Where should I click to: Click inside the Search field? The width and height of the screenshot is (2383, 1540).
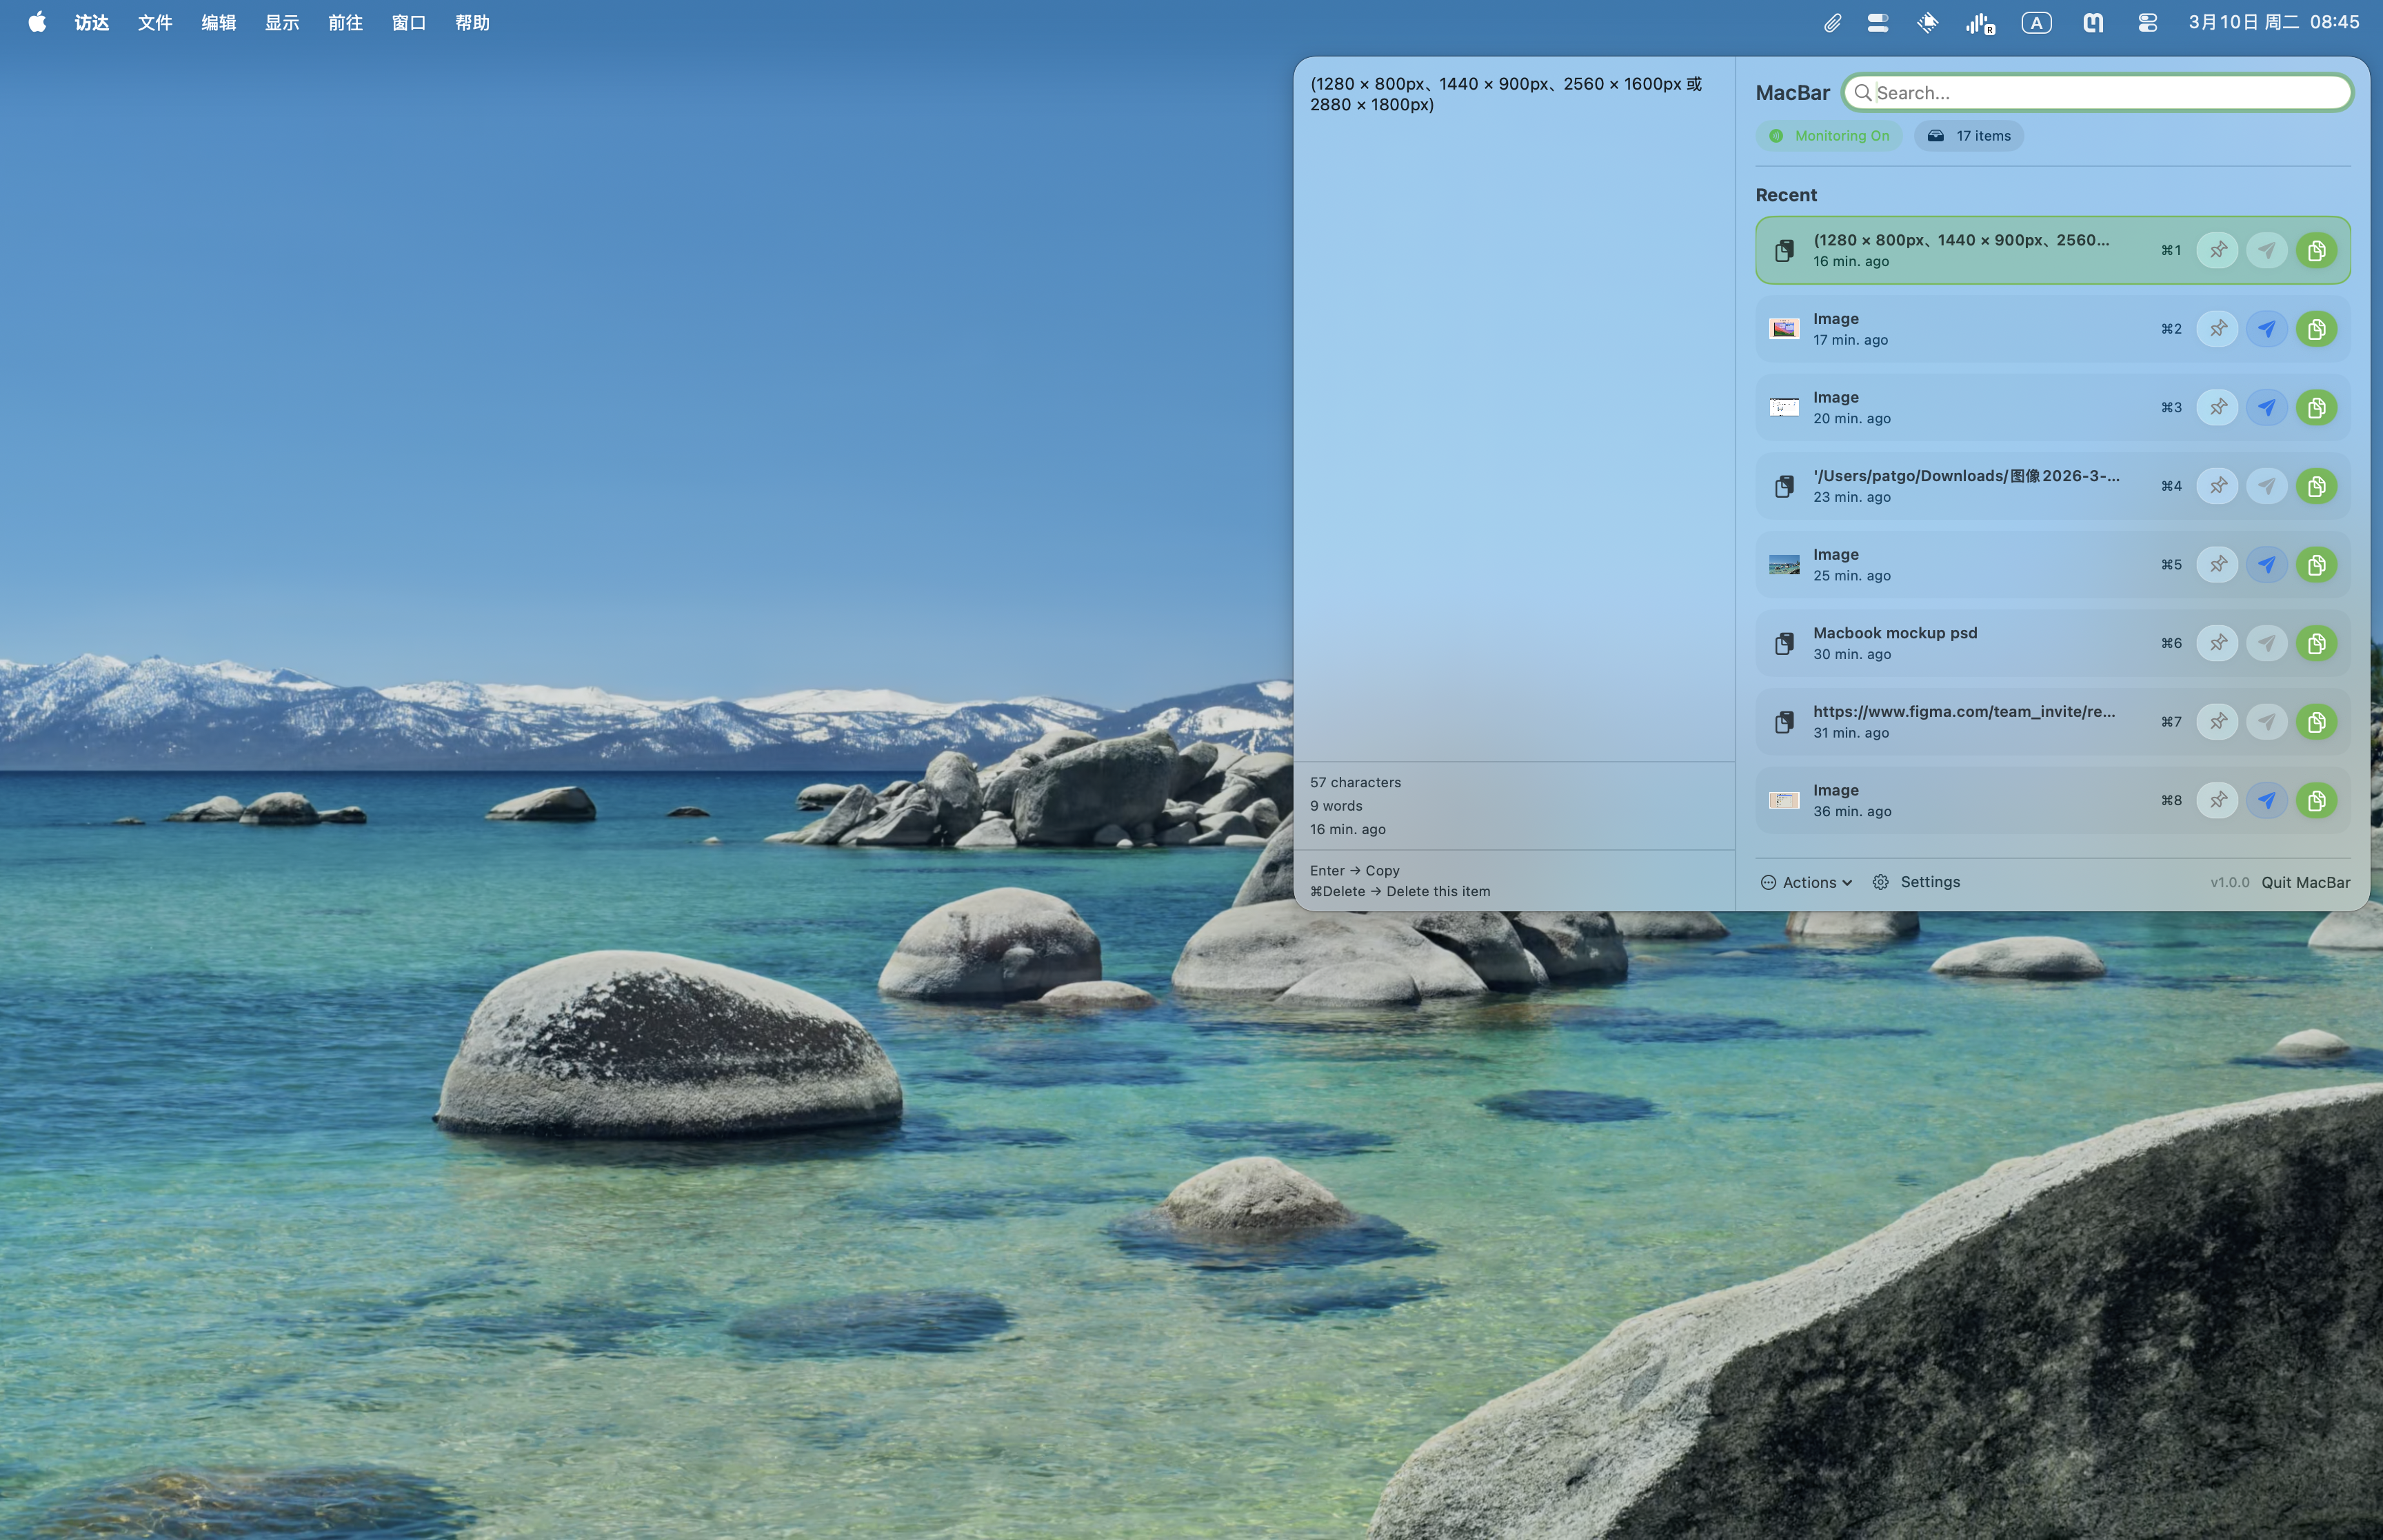2097,92
